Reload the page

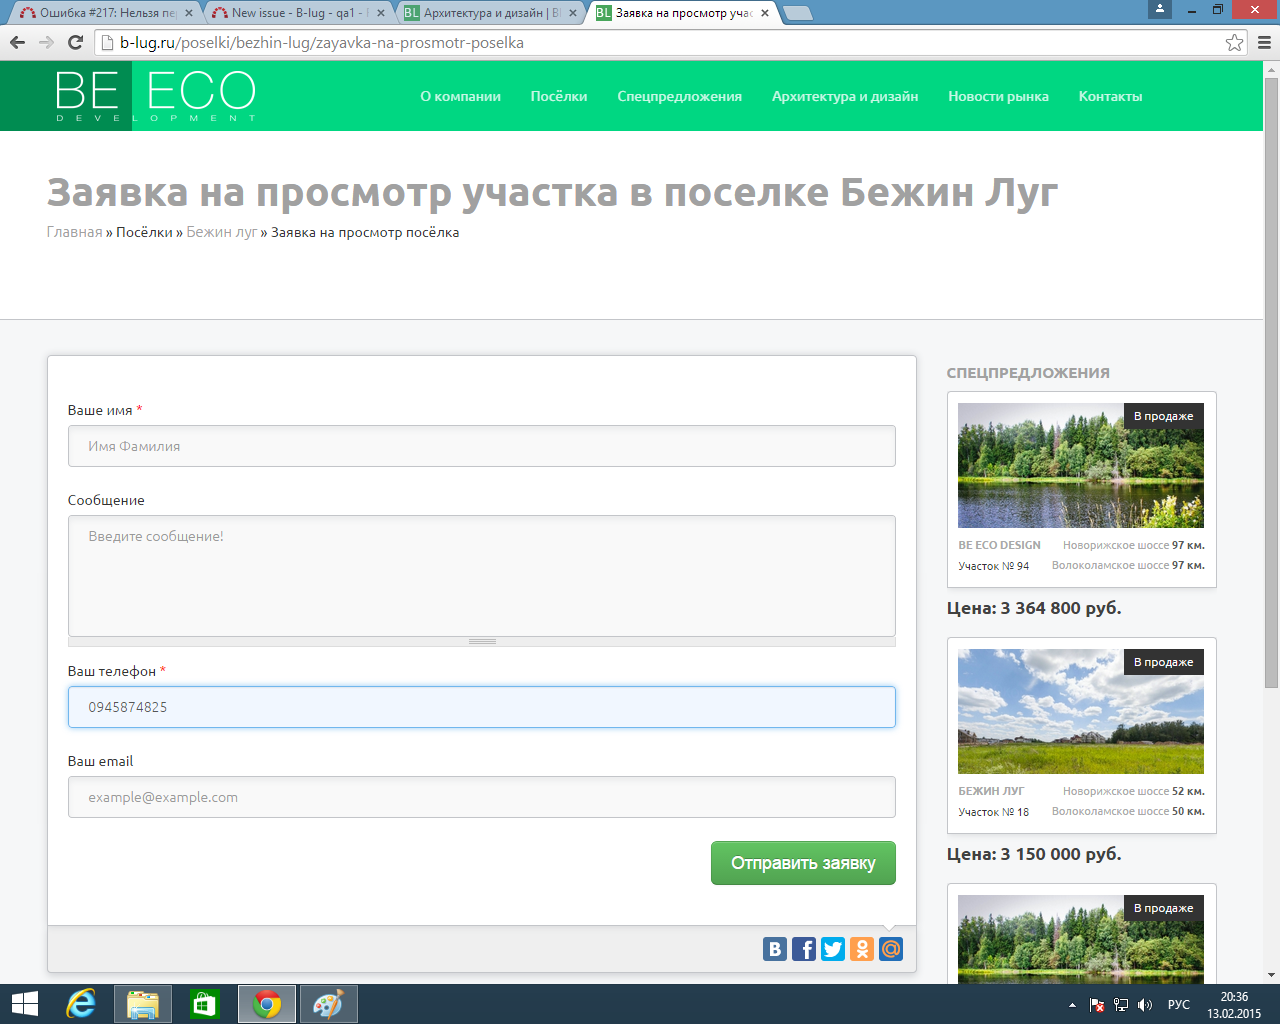tap(75, 43)
